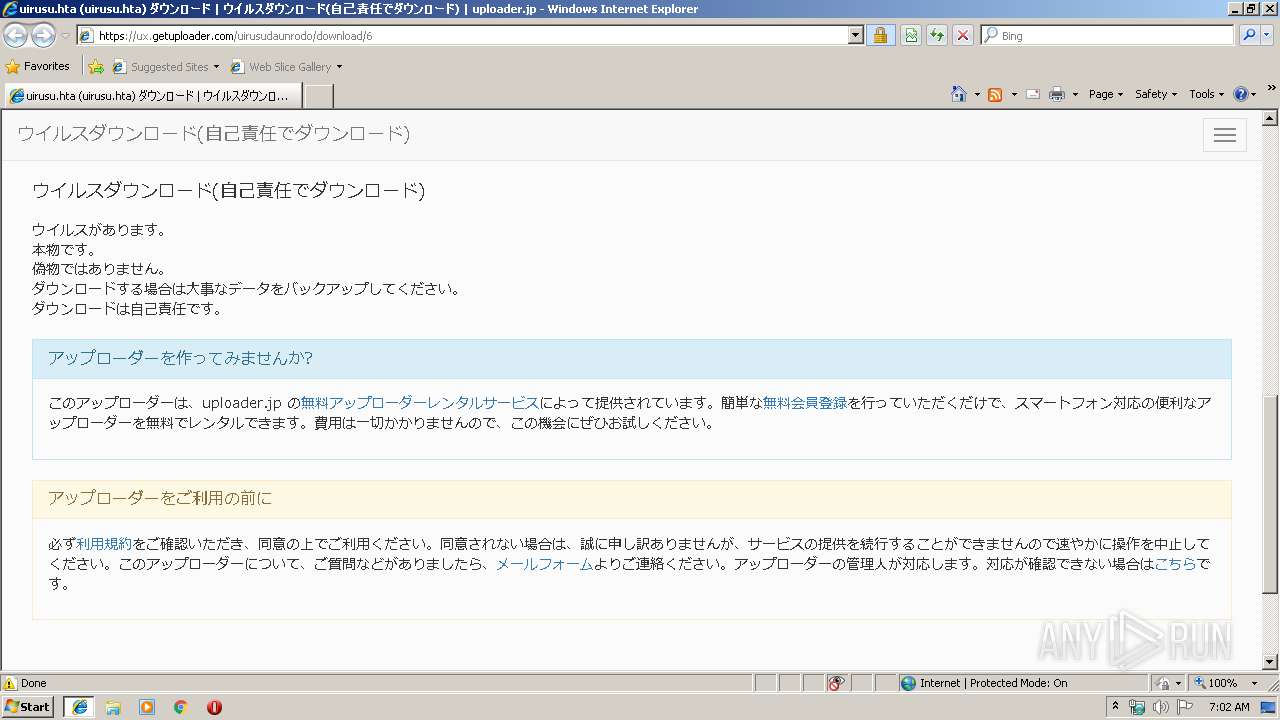Open Favorites star button
Image resolution: width=1280 pixels, height=720 pixels.
37,67
